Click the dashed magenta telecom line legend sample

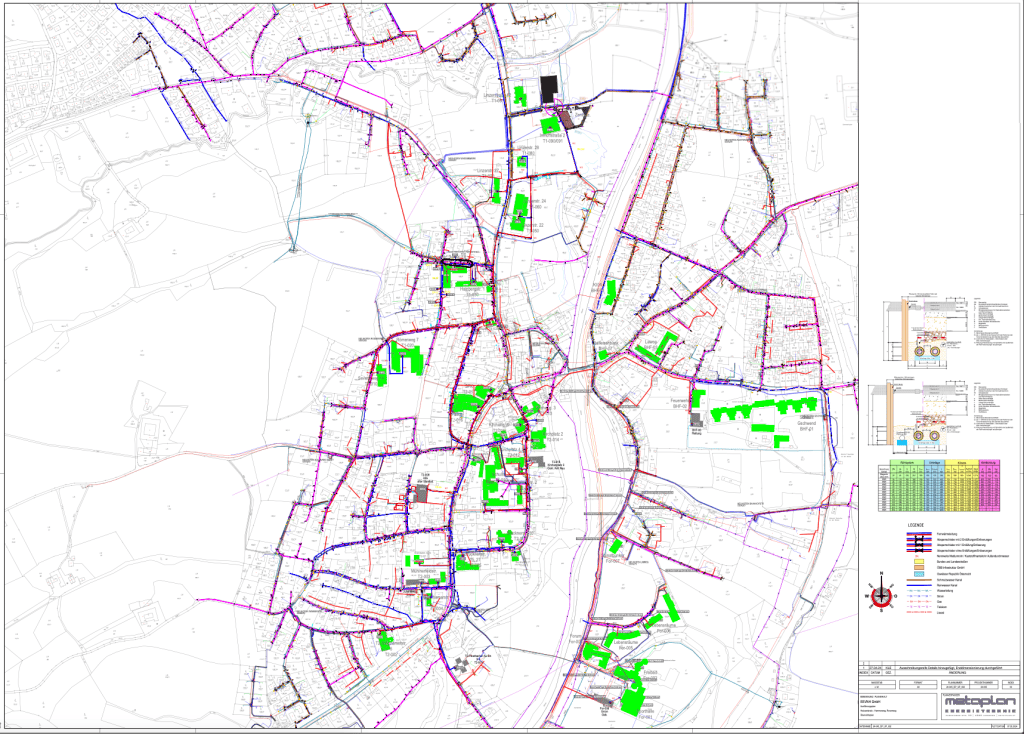919,607
